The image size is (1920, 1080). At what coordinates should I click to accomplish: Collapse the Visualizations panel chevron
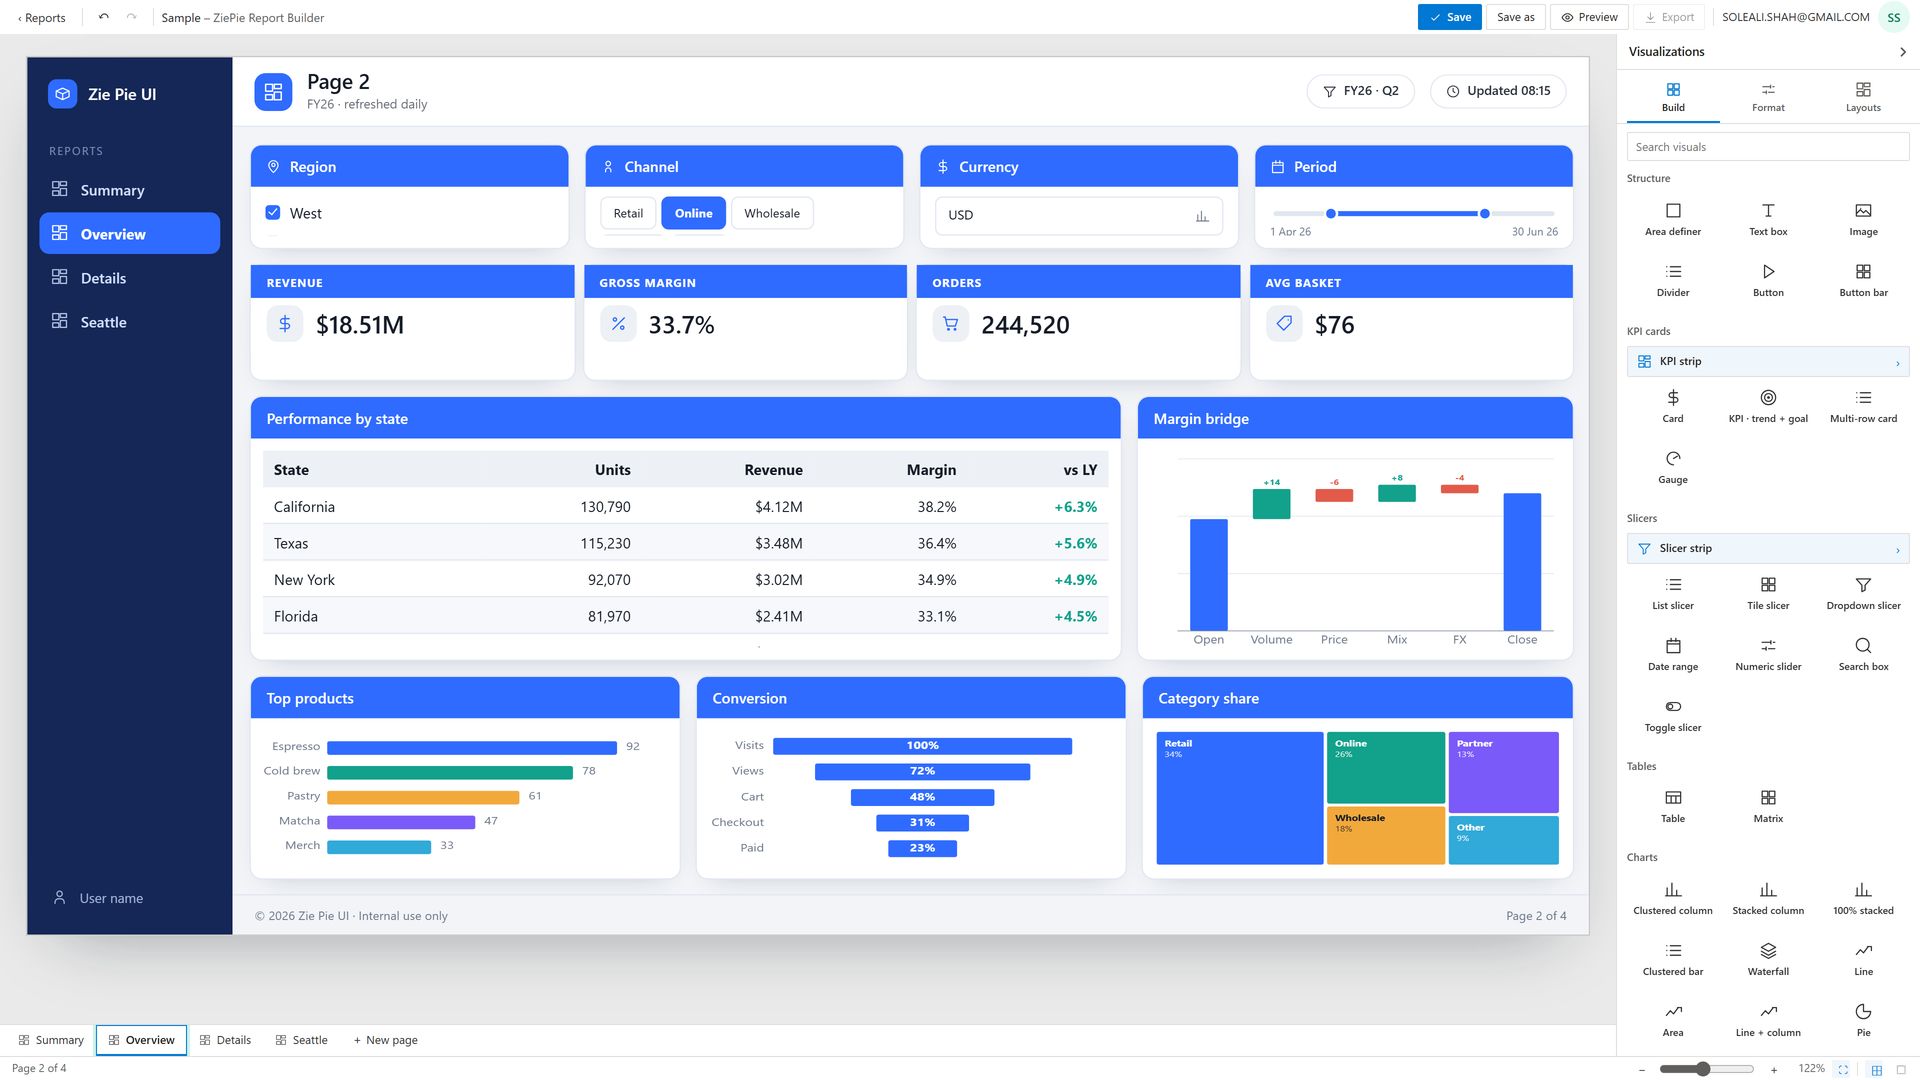pyautogui.click(x=1902, y=52)
